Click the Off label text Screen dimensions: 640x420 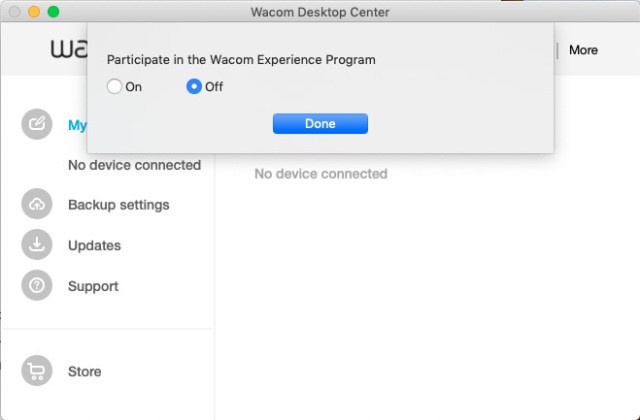pyautogui.click(x=214, y=87)
